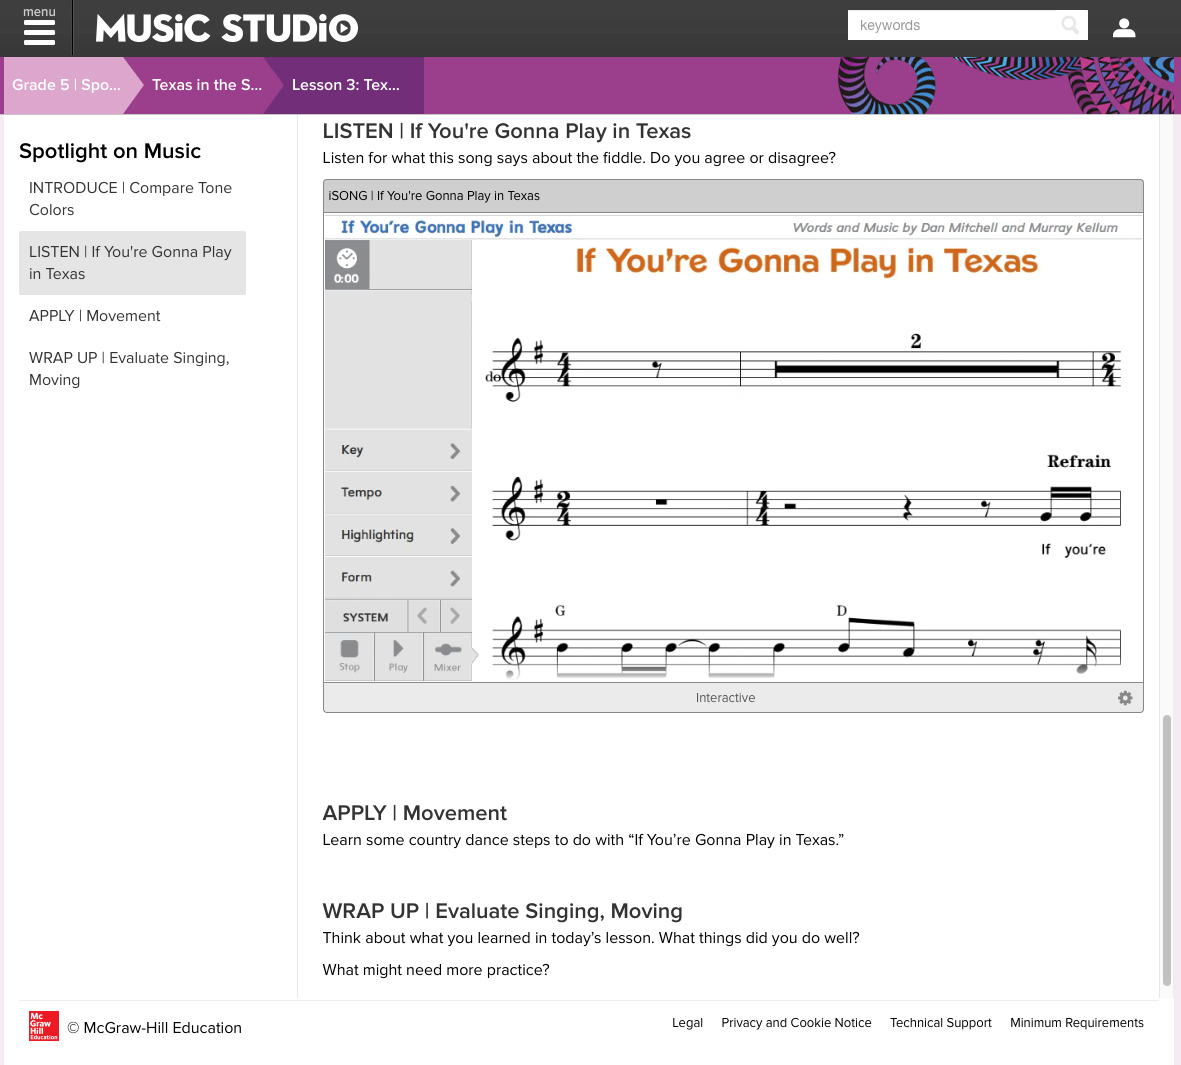Open the Technical Support link
This screenshot has width=1181, height=1065.
pyautogui.click(x=941, y=1023)
